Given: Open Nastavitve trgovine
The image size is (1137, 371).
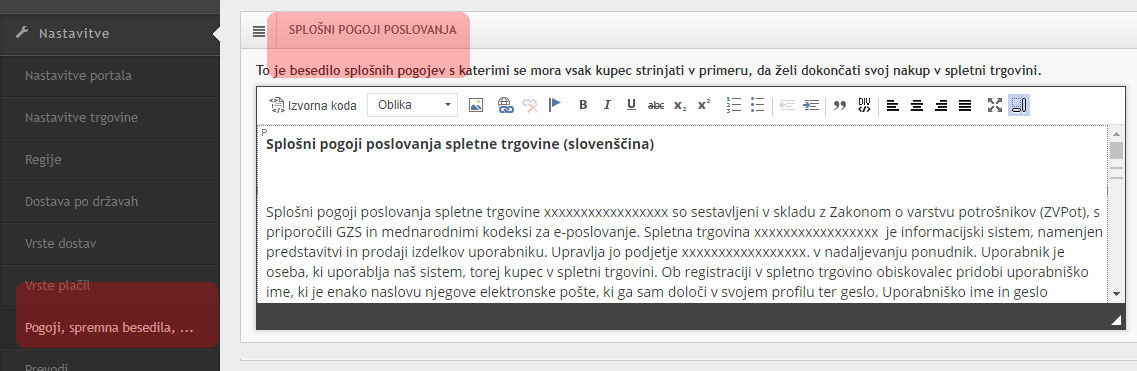Looking at the screenshot, I should point(109,117).
